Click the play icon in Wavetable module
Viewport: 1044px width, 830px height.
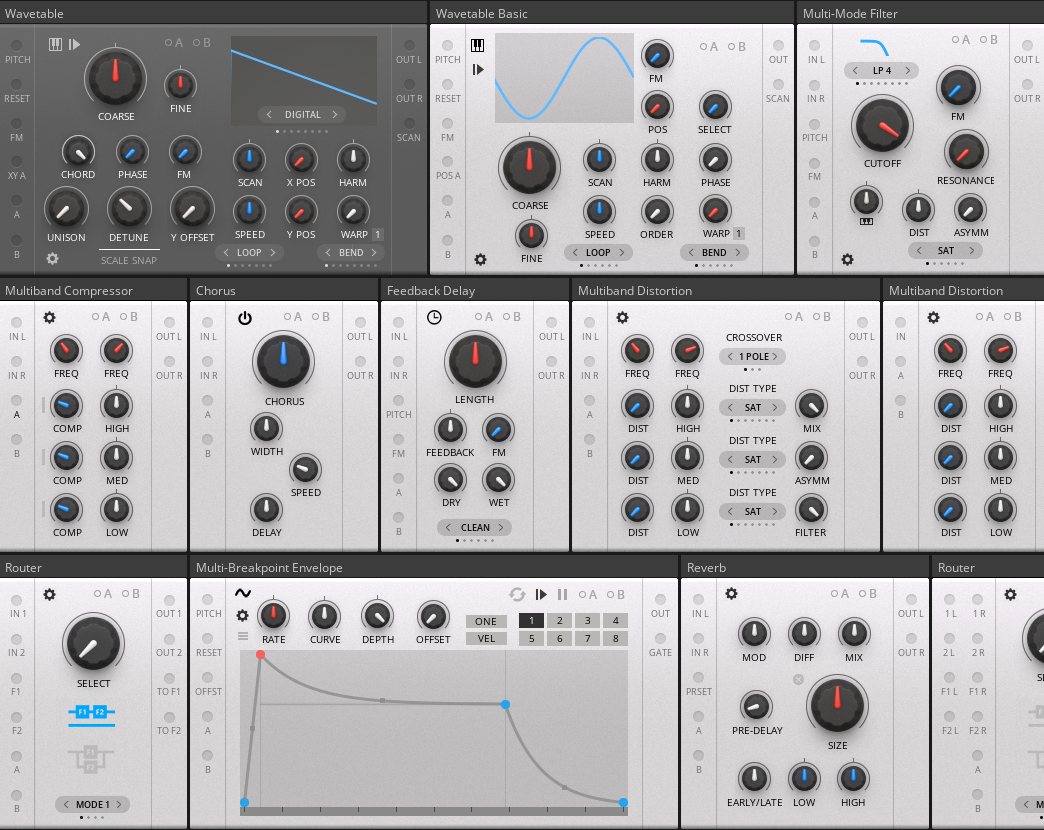pyautogui.click(x=74, y=45)
